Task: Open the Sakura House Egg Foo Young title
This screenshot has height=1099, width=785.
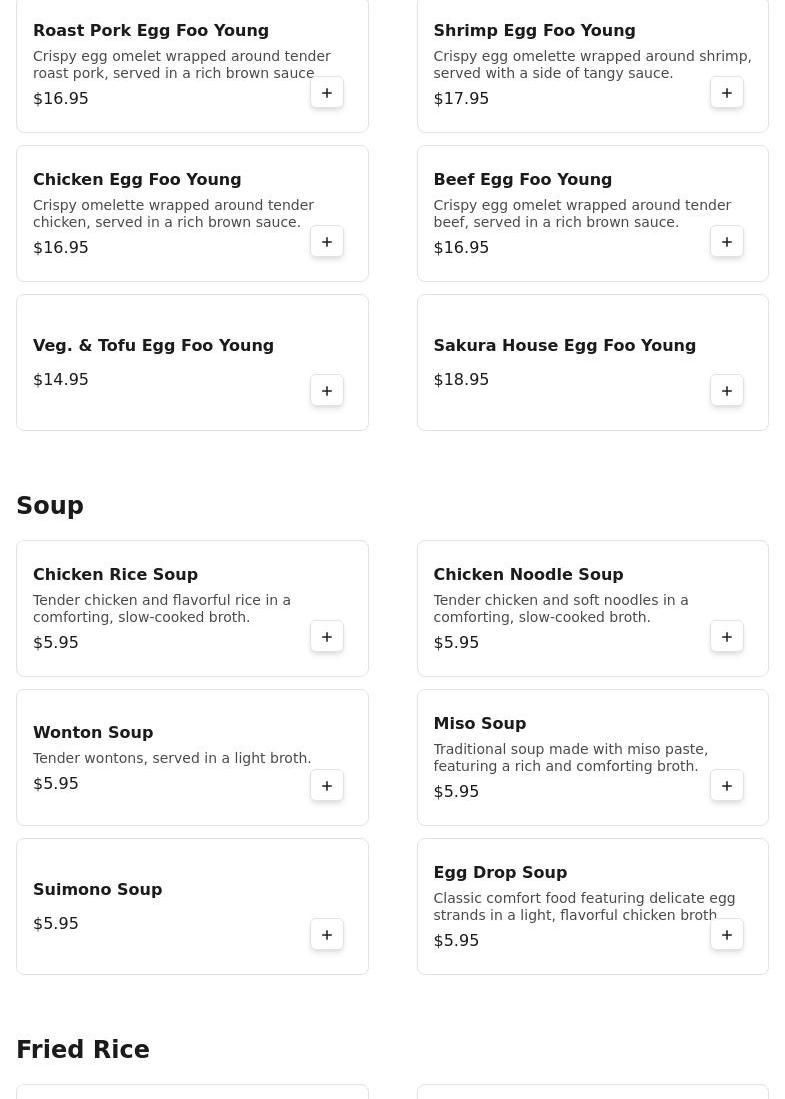Action: pyautogui.click(x=564, y=346)
